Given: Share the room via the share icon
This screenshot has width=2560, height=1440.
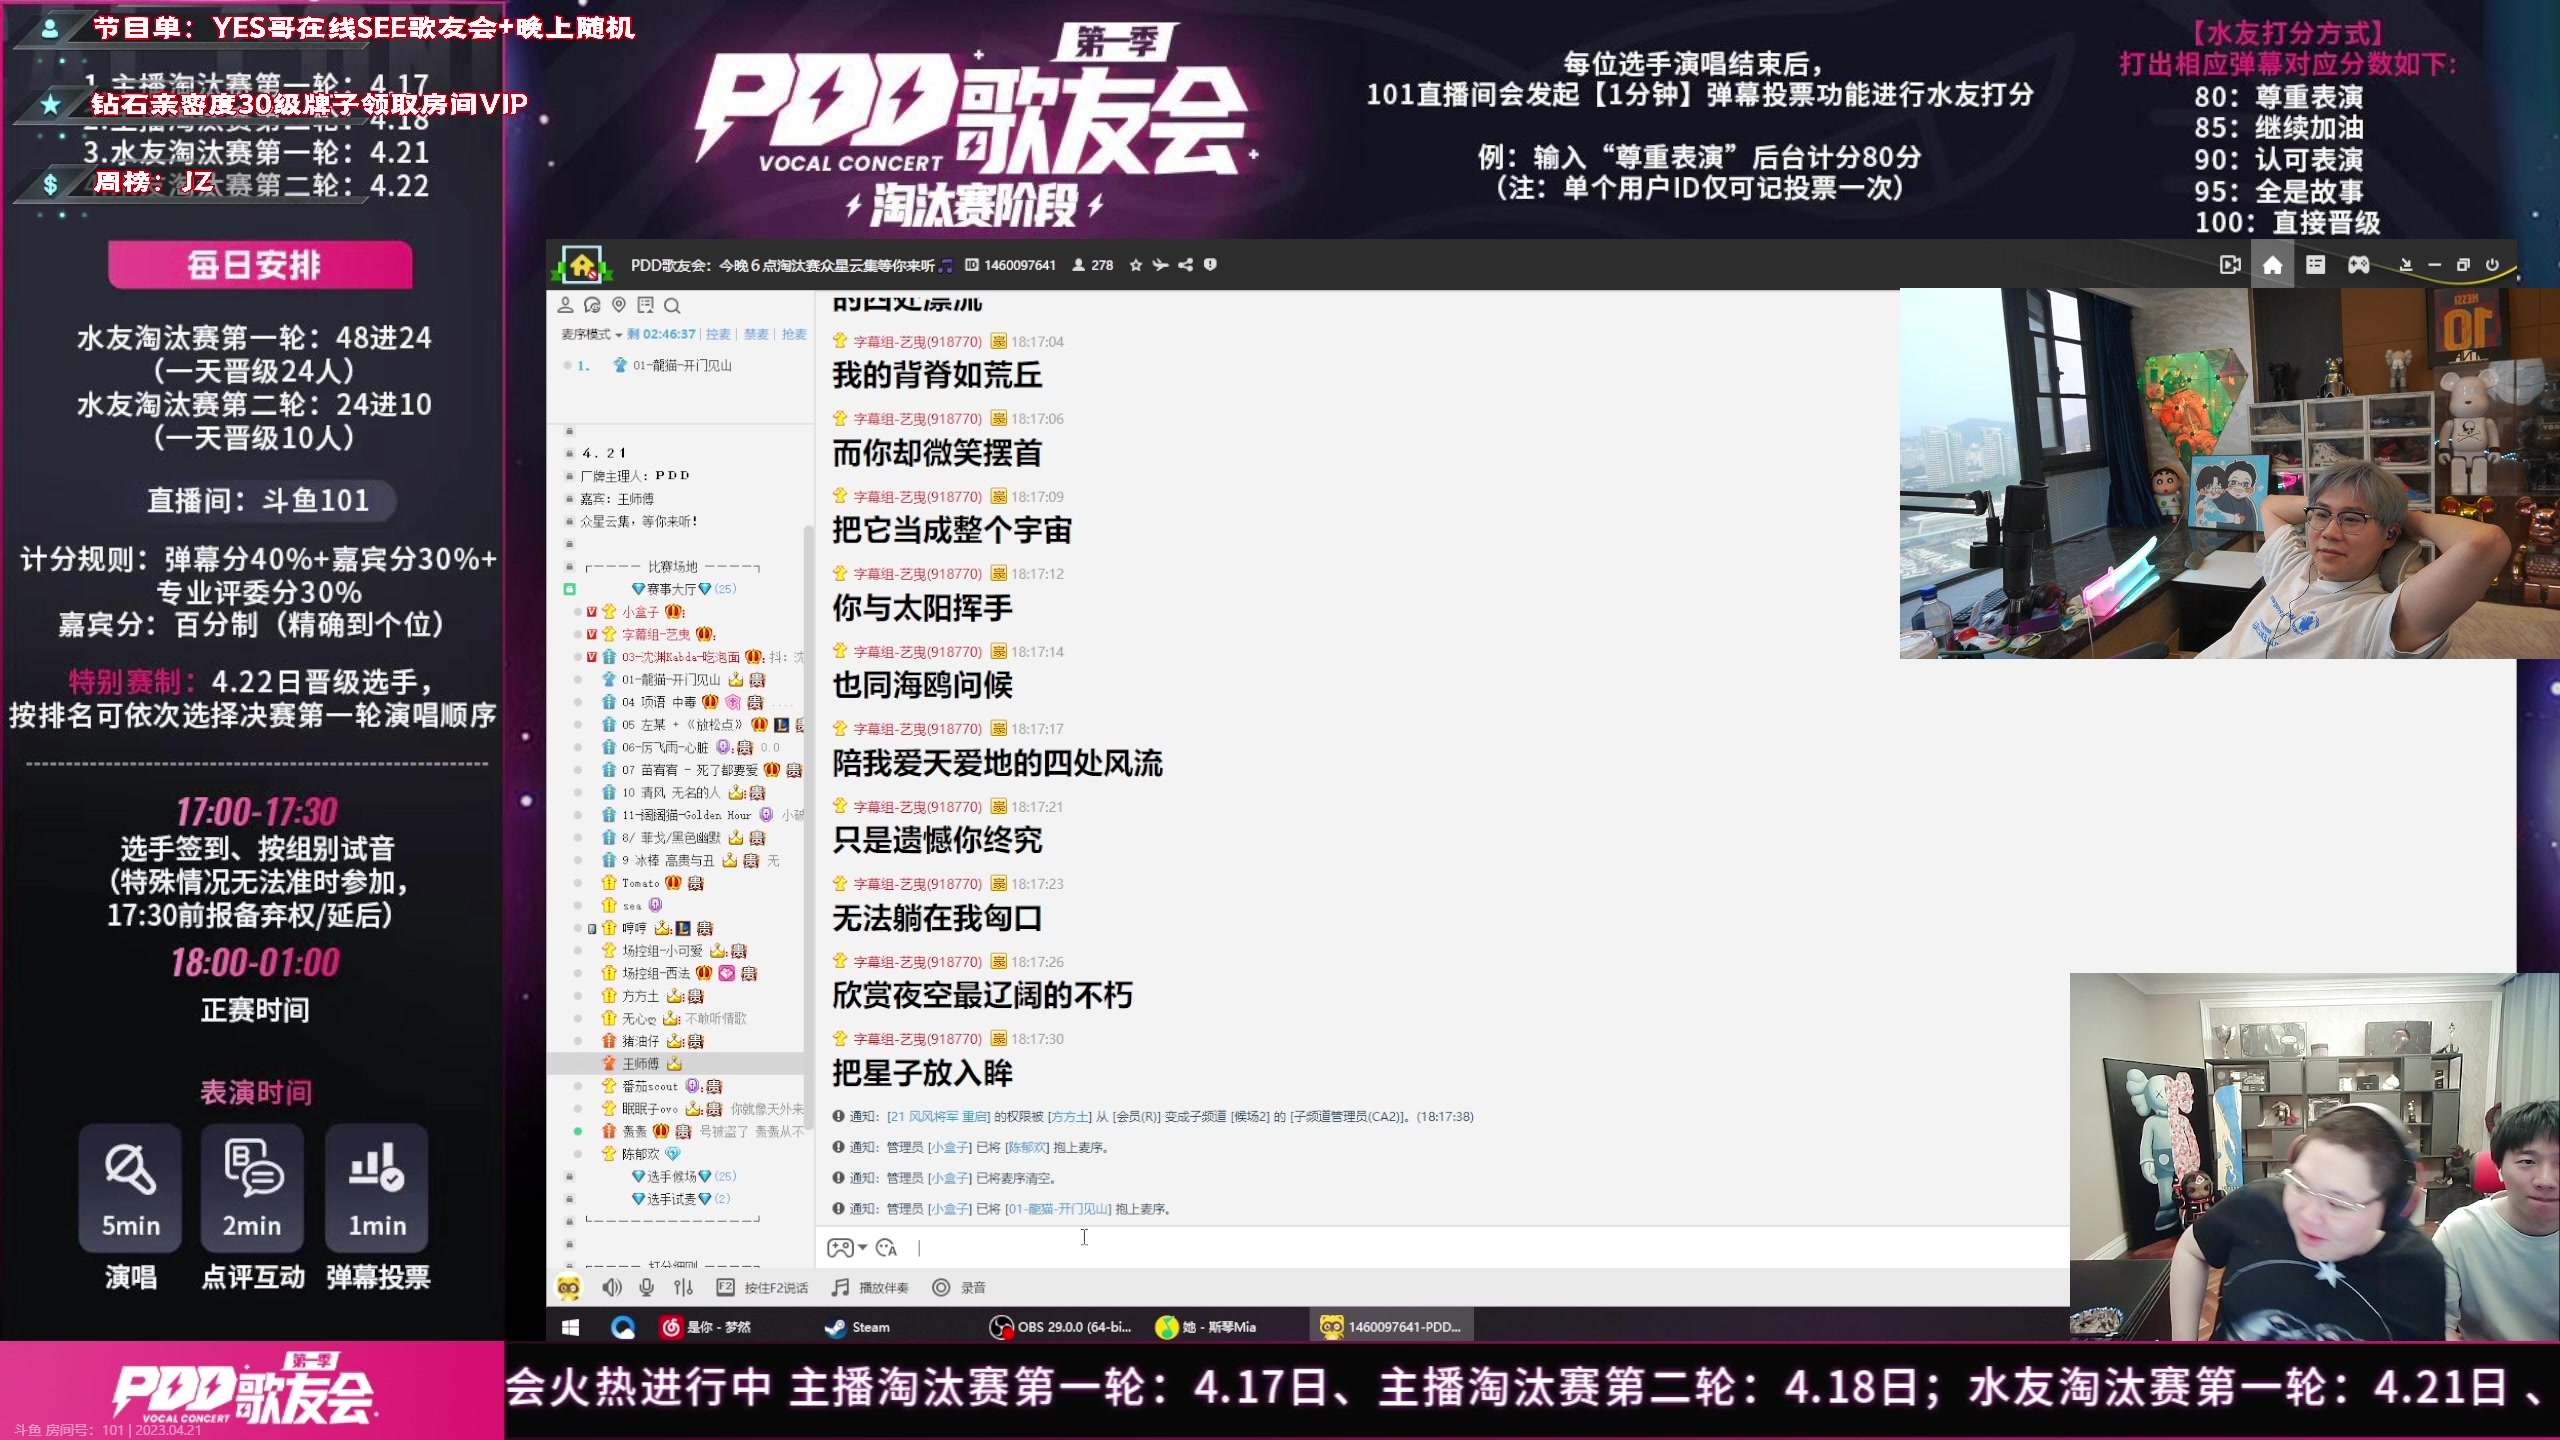Looking at the screenshot, I should [1185, 265].
